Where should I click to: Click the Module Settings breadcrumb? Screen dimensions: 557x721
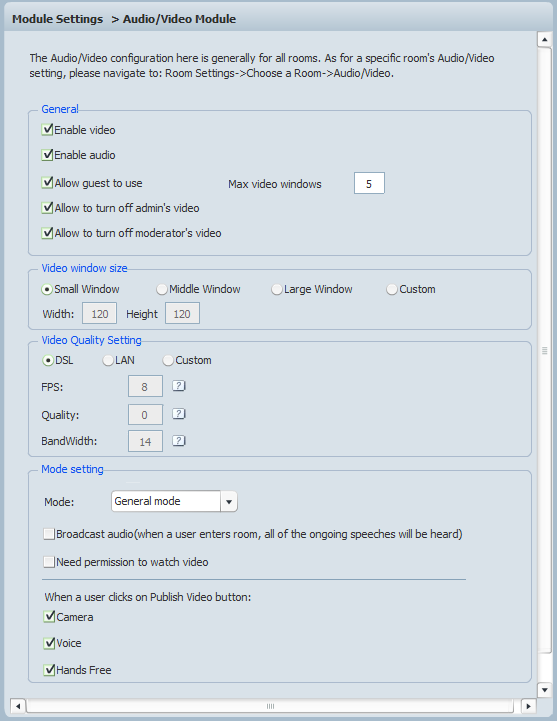(x=57, y=19)
